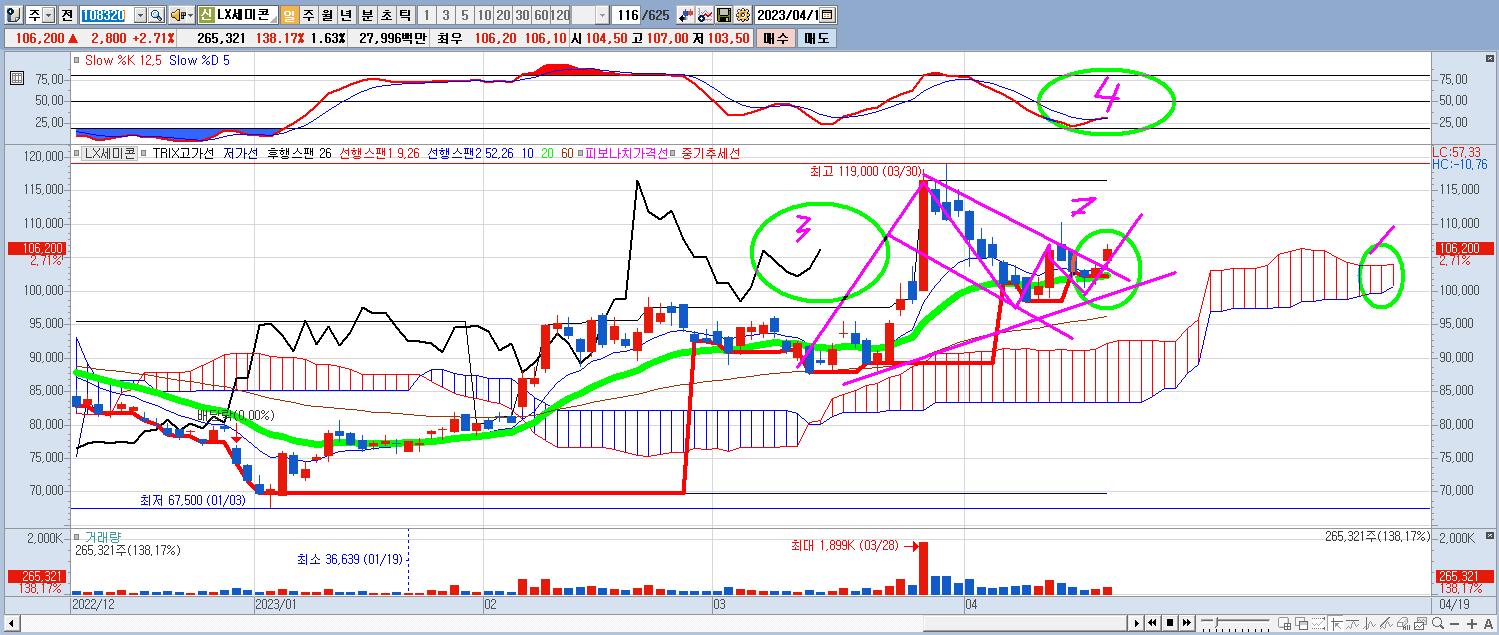
Task: Click the stock code input field 108320
Action: click(106, 15)
